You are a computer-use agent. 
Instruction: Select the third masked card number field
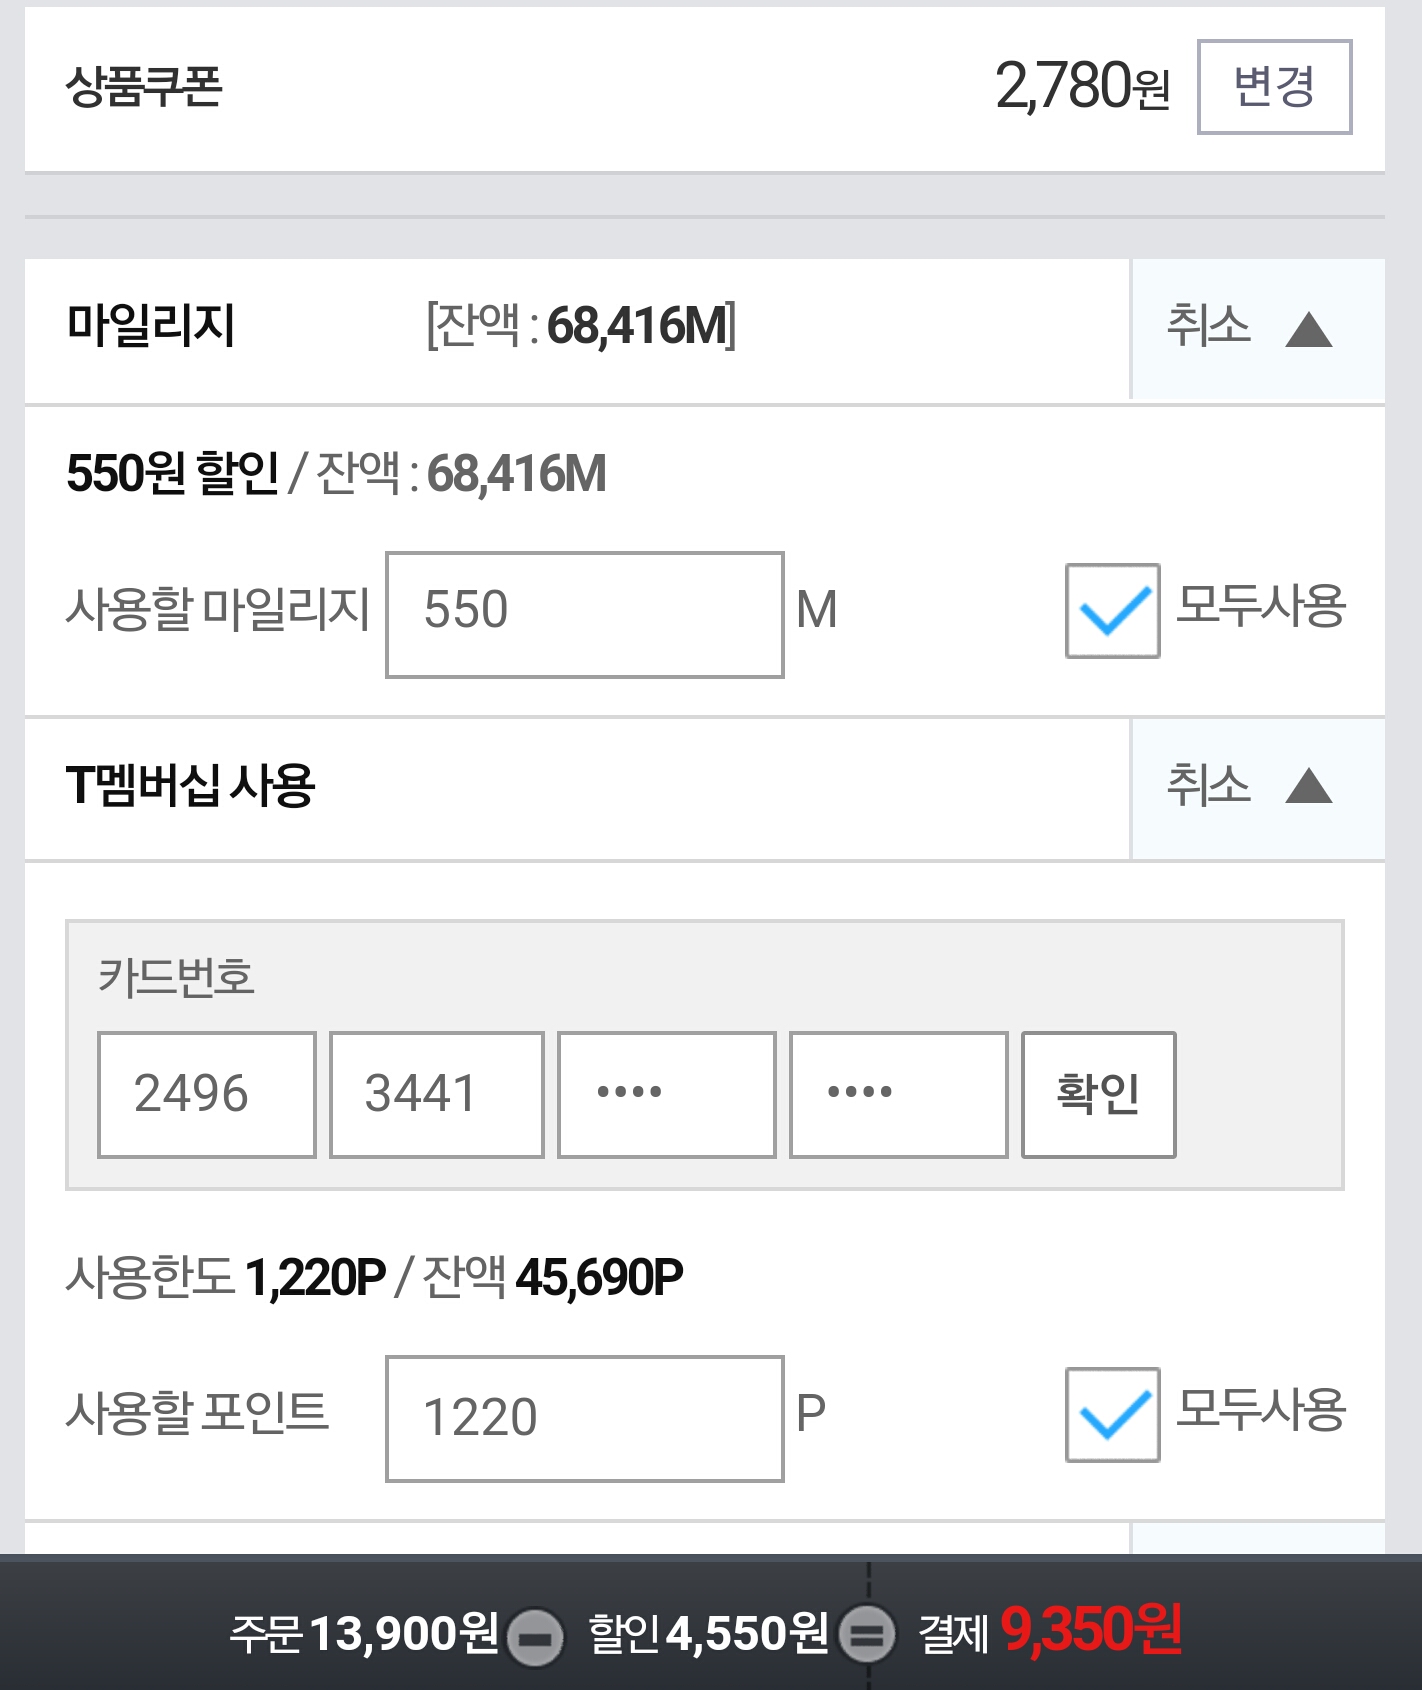pyautogui.click(x=666, y=1094)
